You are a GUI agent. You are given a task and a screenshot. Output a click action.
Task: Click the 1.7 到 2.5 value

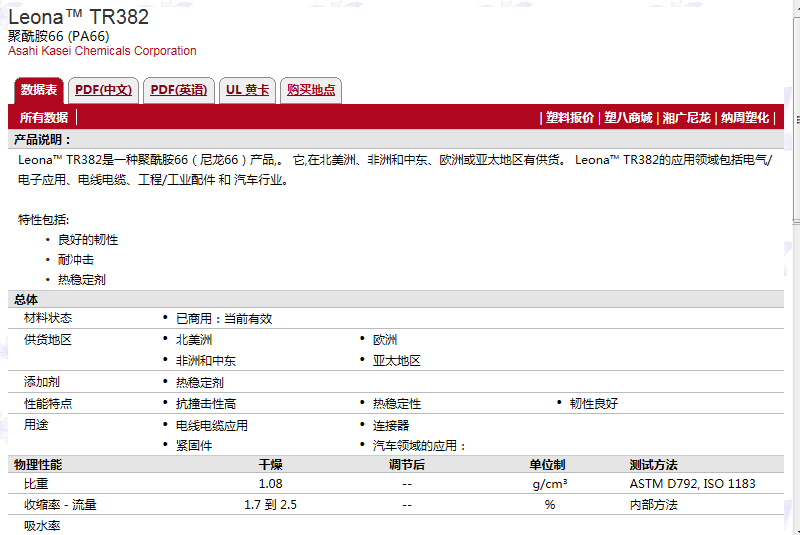pyautogui.click(x=270, y=505)
